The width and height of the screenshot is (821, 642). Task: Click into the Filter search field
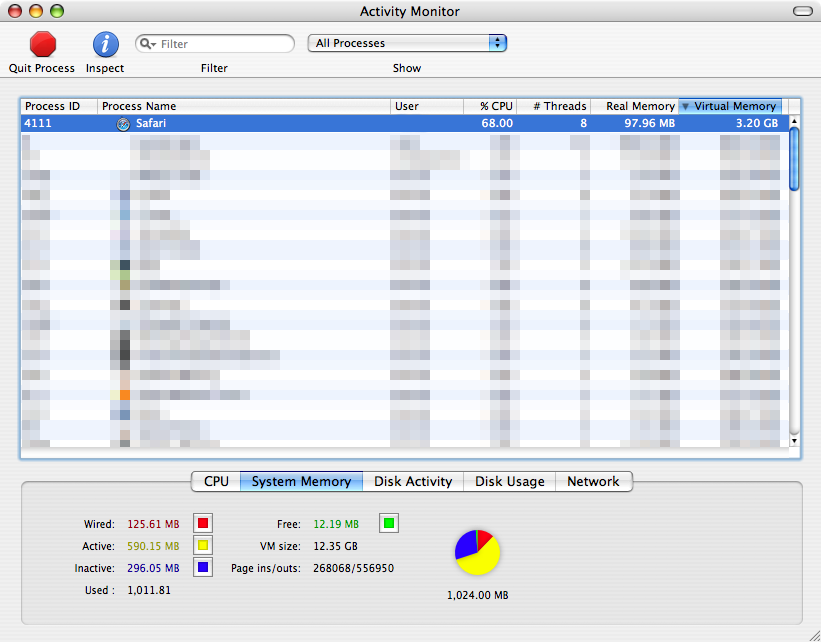[215, 43]
